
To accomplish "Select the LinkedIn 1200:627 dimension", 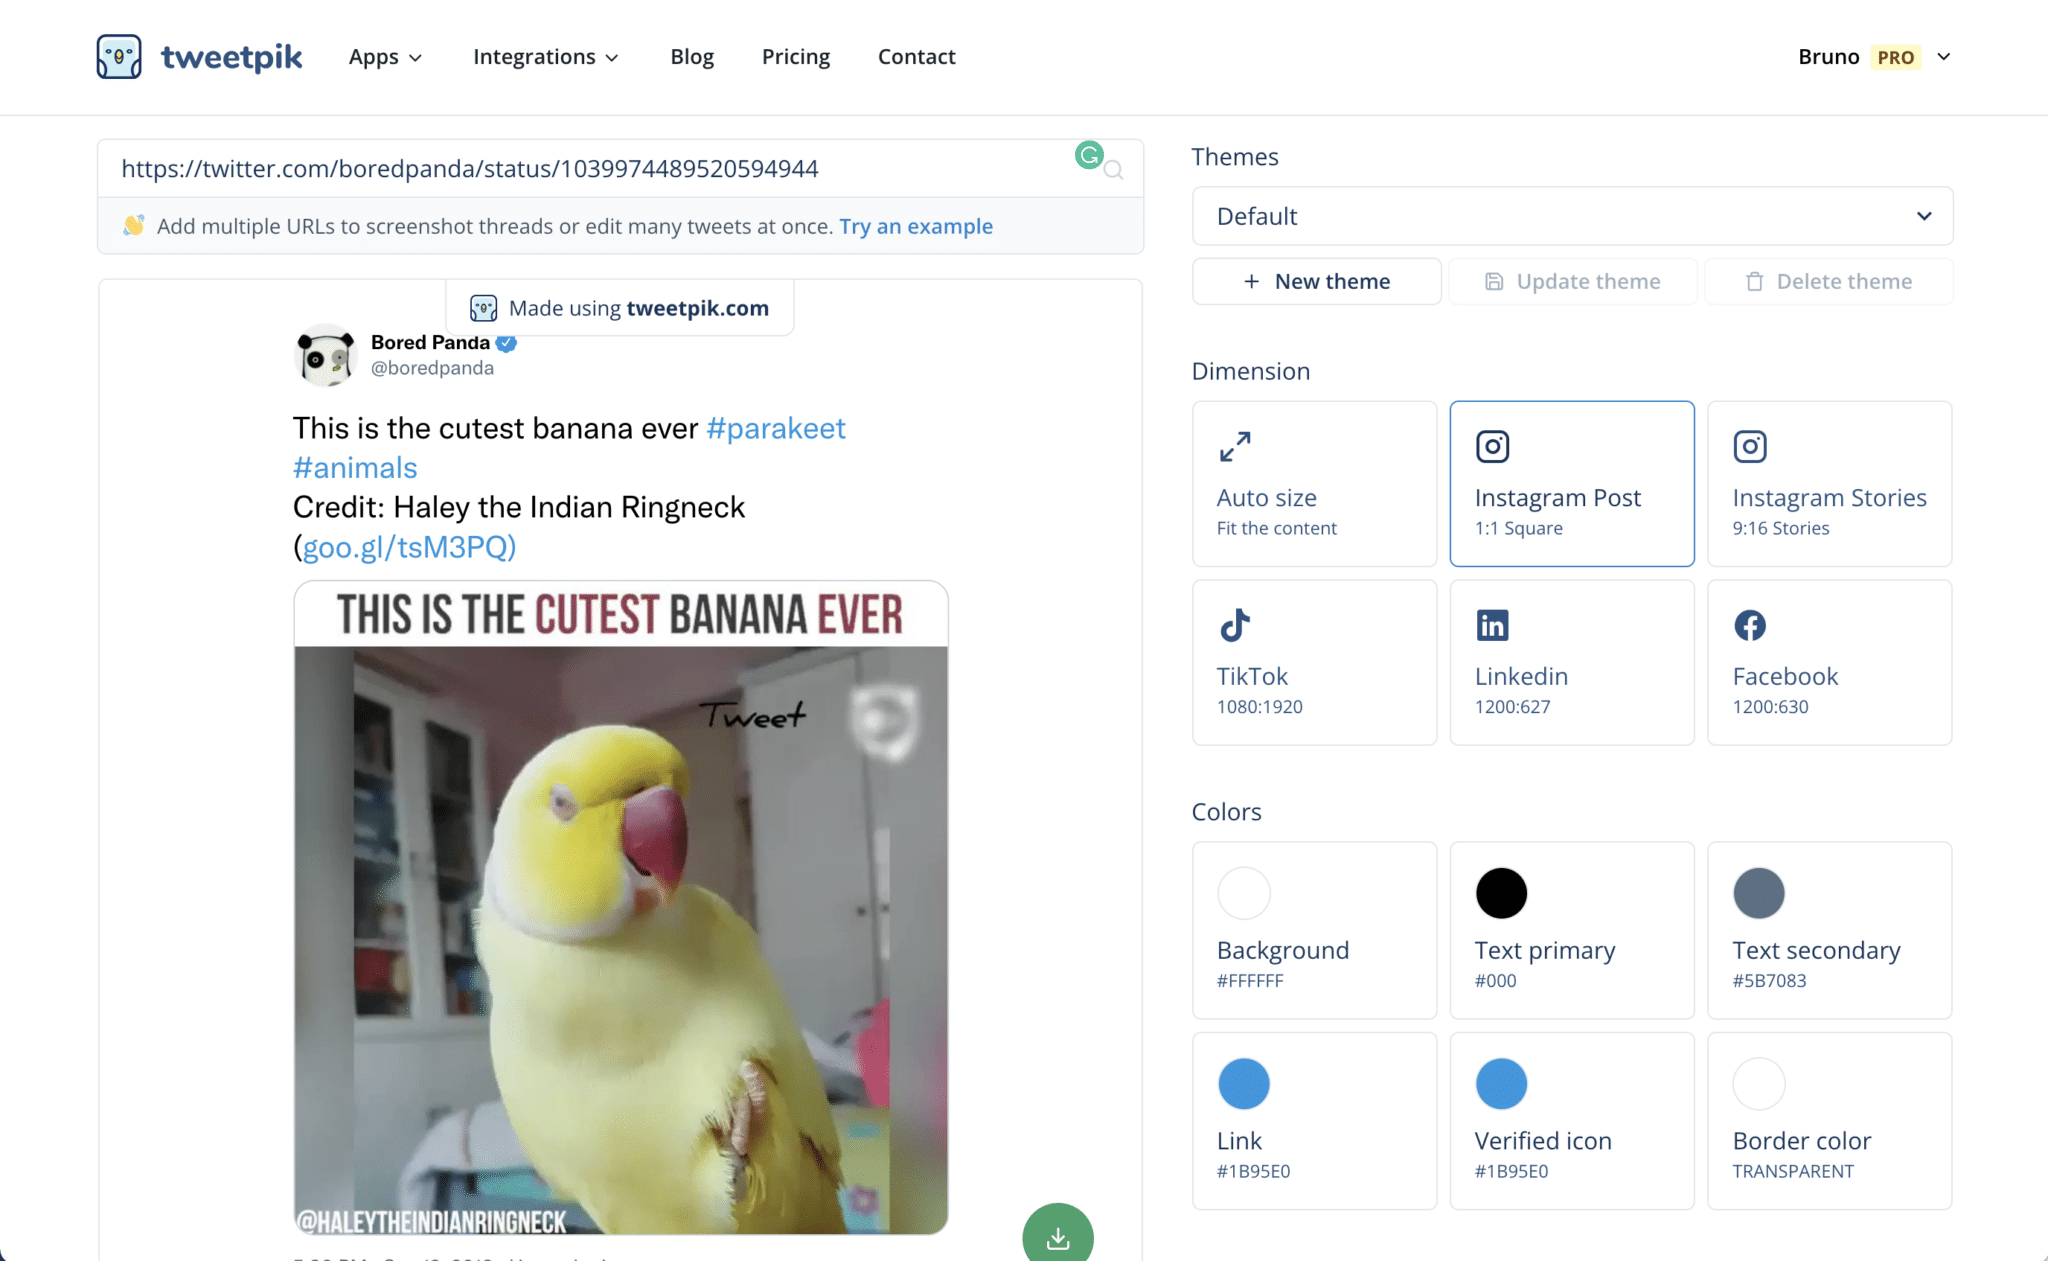I will [1571, 661].
